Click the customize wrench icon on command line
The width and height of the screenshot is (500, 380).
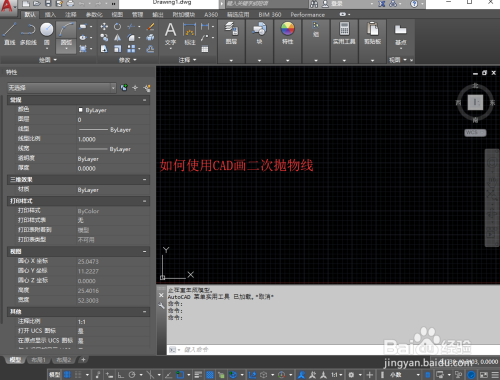(162, 306)
